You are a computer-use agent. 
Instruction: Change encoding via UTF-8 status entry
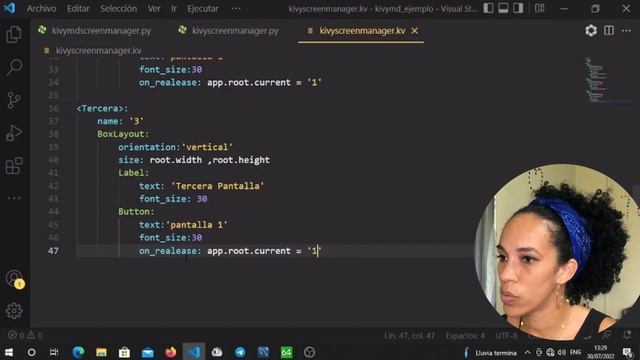[x=507, y=336]
